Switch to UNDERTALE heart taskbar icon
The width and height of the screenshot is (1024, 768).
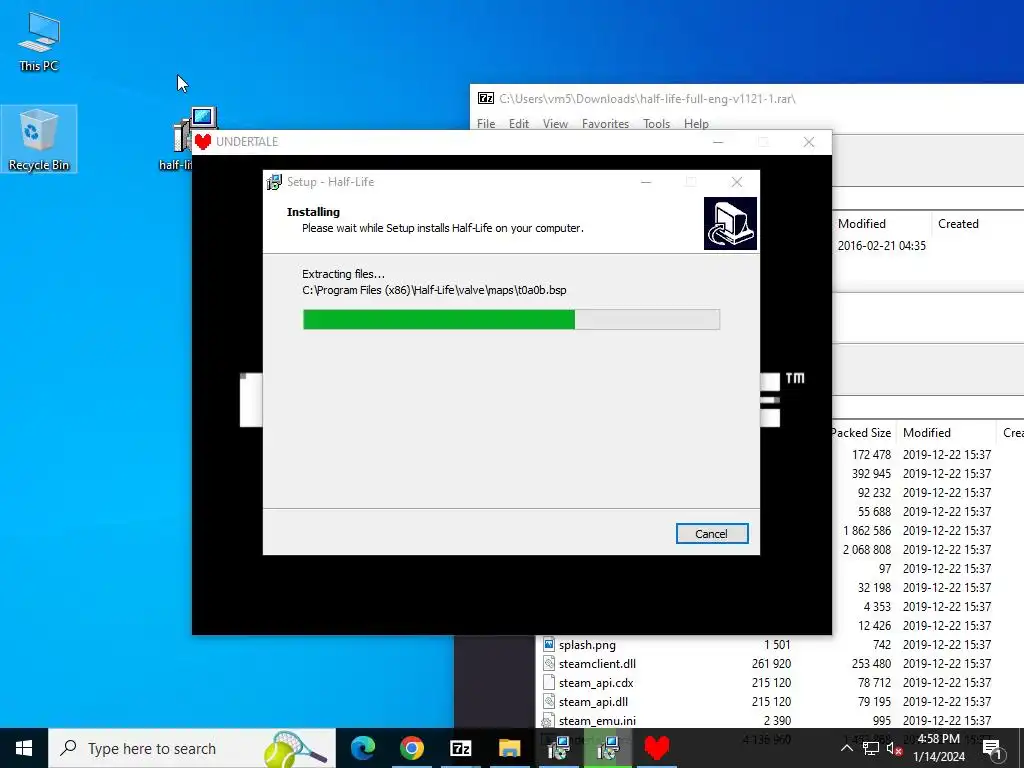[657, 748]
